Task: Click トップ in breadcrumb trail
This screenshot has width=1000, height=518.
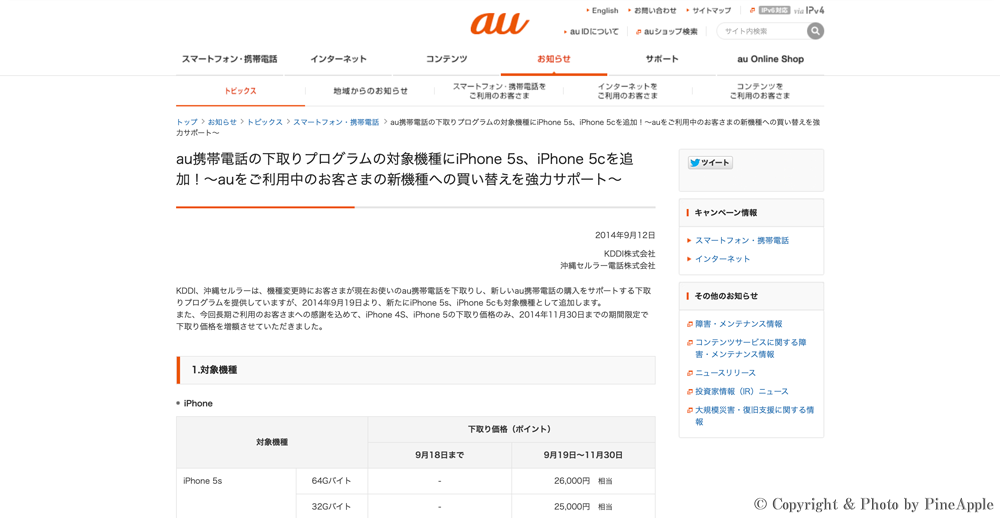Action: tap(187, 122)
